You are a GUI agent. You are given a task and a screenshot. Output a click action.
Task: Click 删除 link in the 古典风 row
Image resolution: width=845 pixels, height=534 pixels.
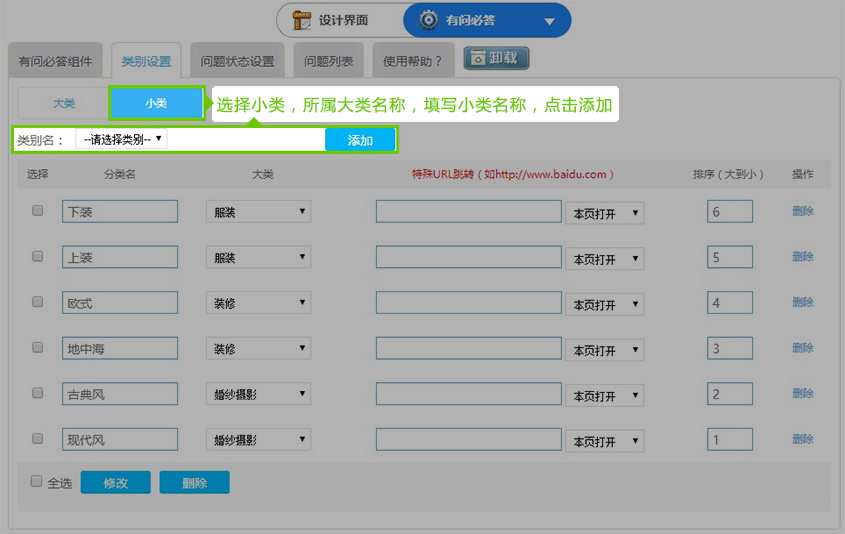[x=802, y=394]
